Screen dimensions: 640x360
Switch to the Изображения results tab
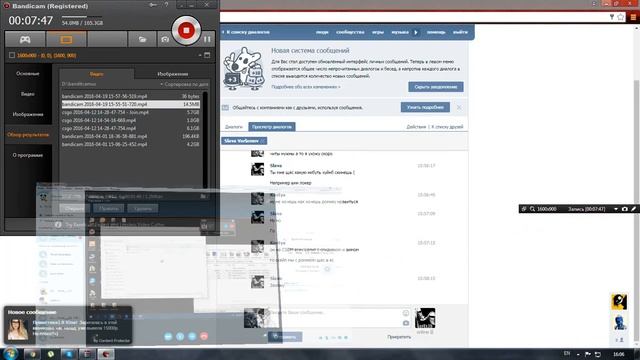(x=173, y=74)
